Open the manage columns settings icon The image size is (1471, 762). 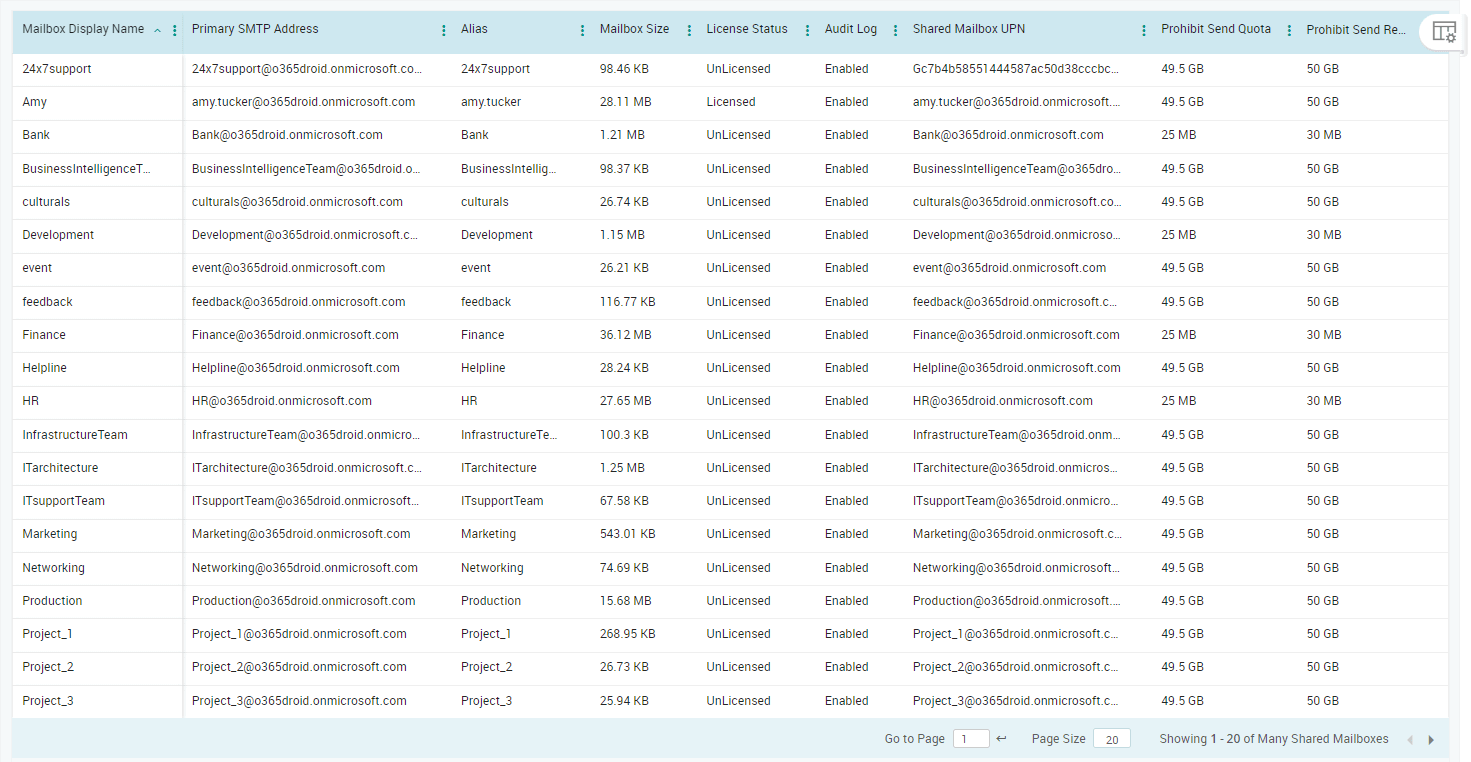1444,31
